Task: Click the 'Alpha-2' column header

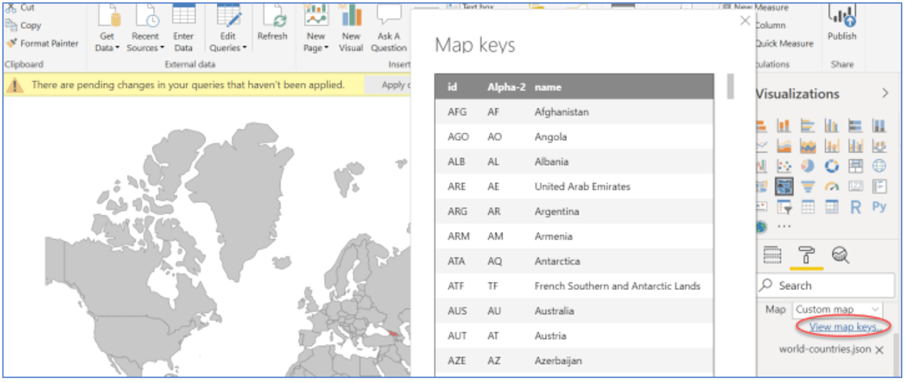Action: click(506, 87)
